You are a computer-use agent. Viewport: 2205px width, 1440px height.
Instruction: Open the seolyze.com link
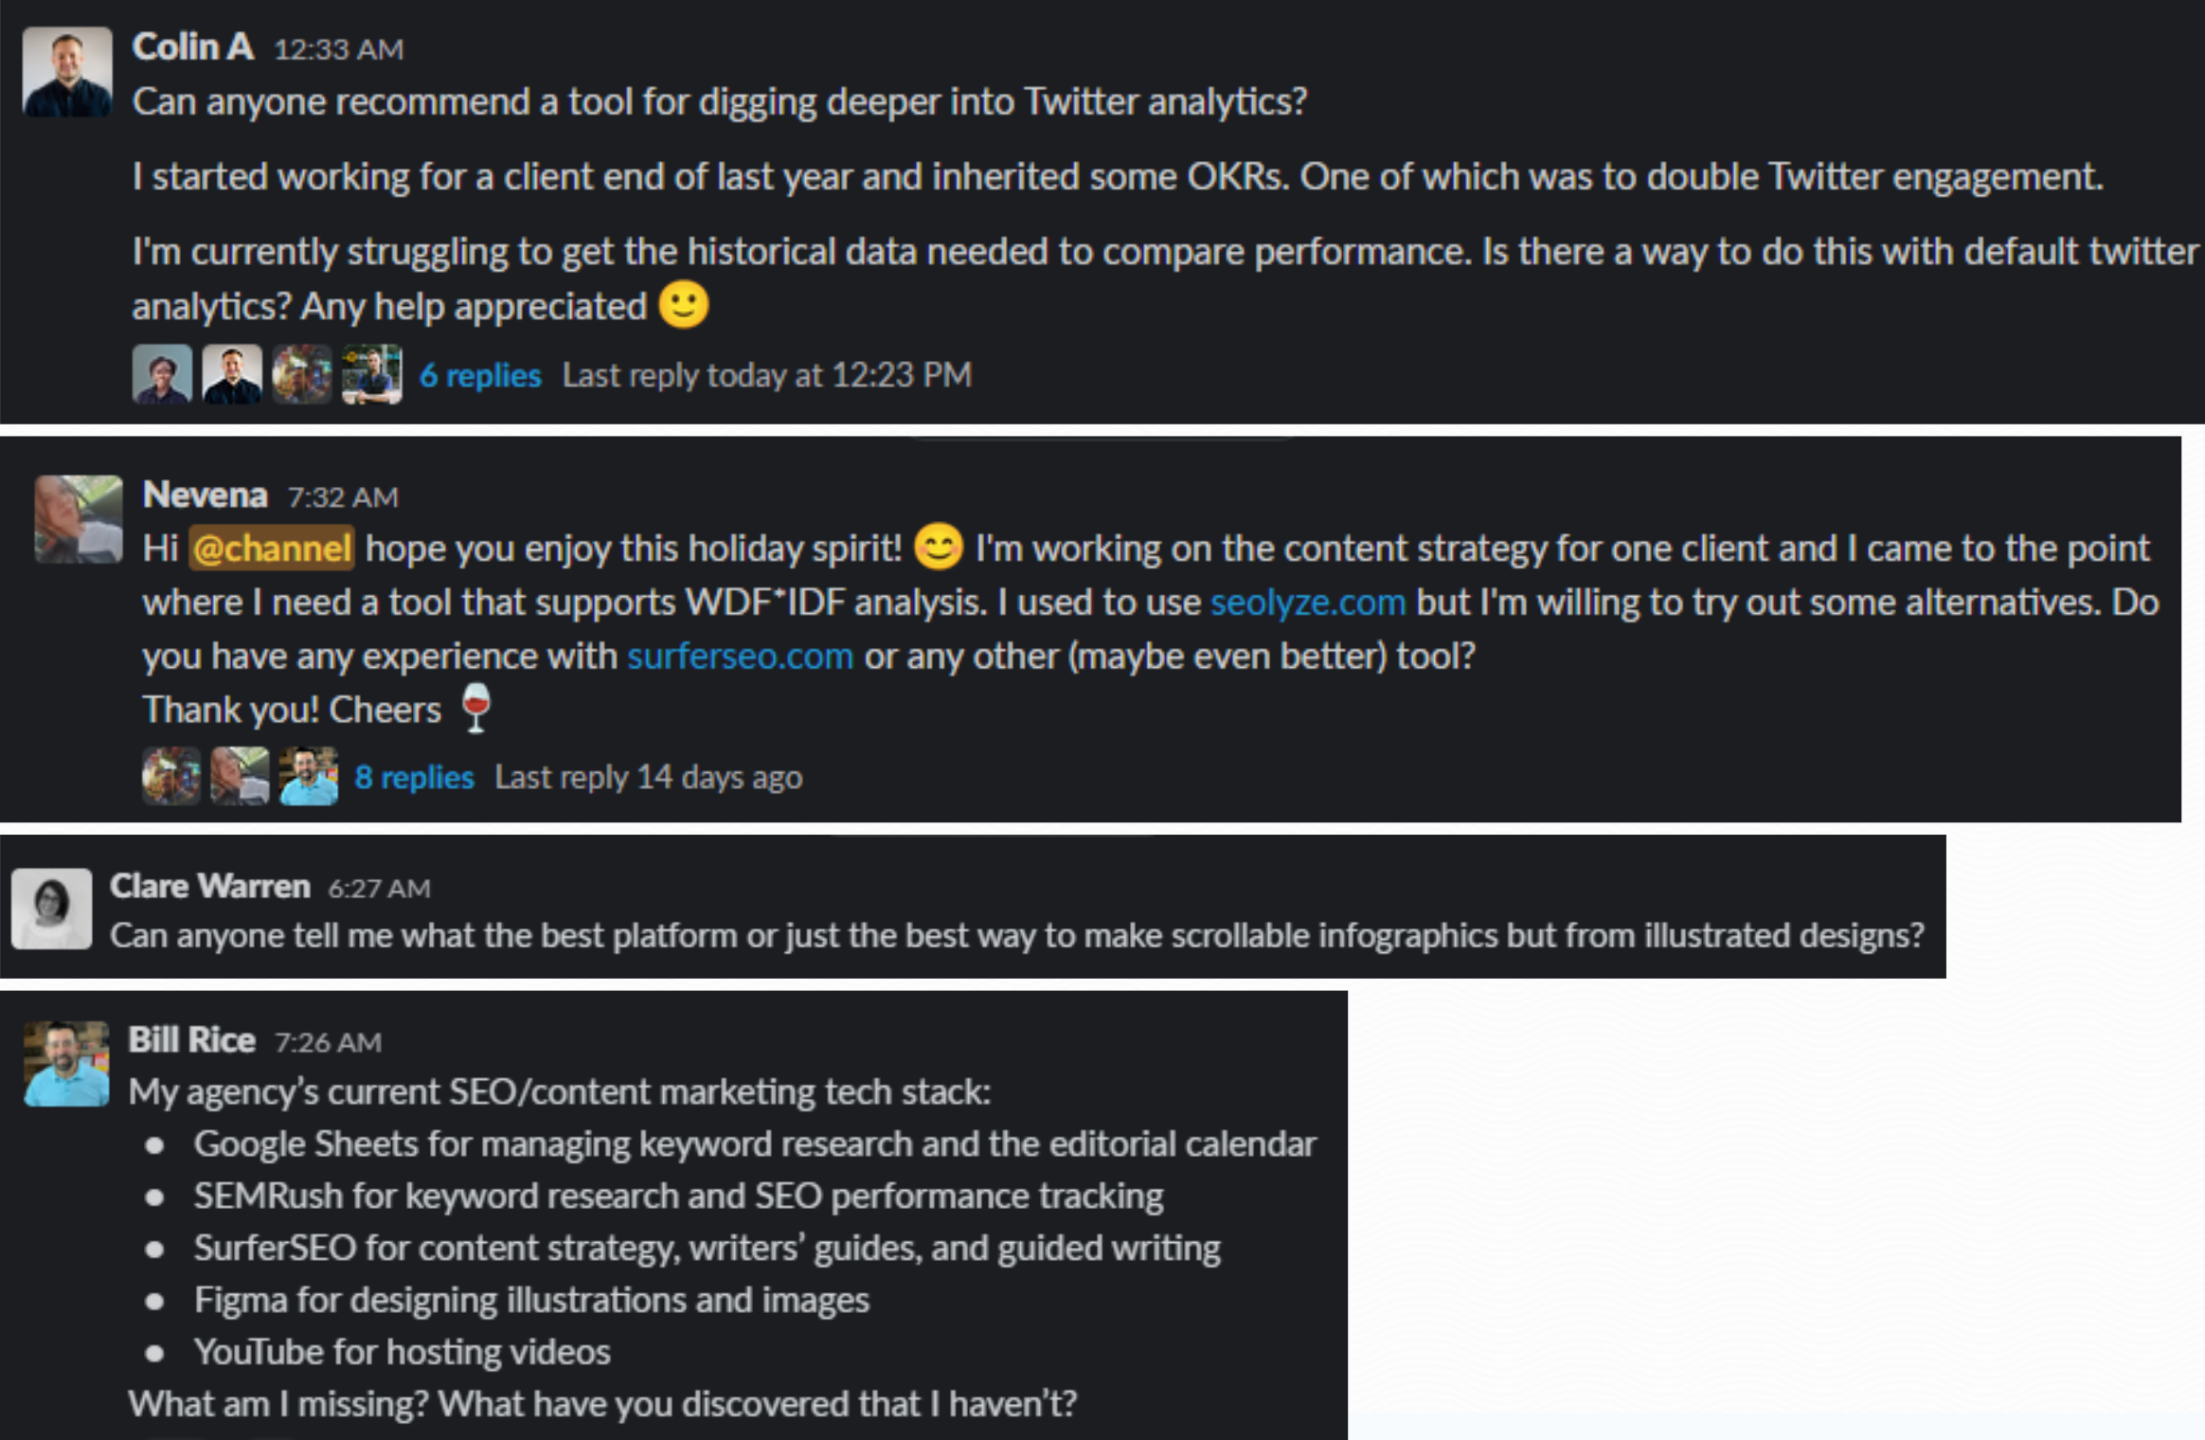pyautogui.click(x=1307, y=602)
